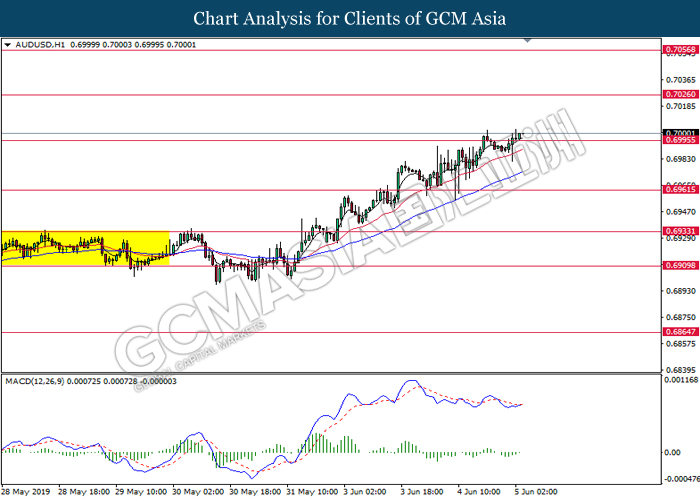Image resolution: width=700 pixels, height=500 pixels.
Task: Click the 3 Jun 02:00 time label
Action: 367,492
